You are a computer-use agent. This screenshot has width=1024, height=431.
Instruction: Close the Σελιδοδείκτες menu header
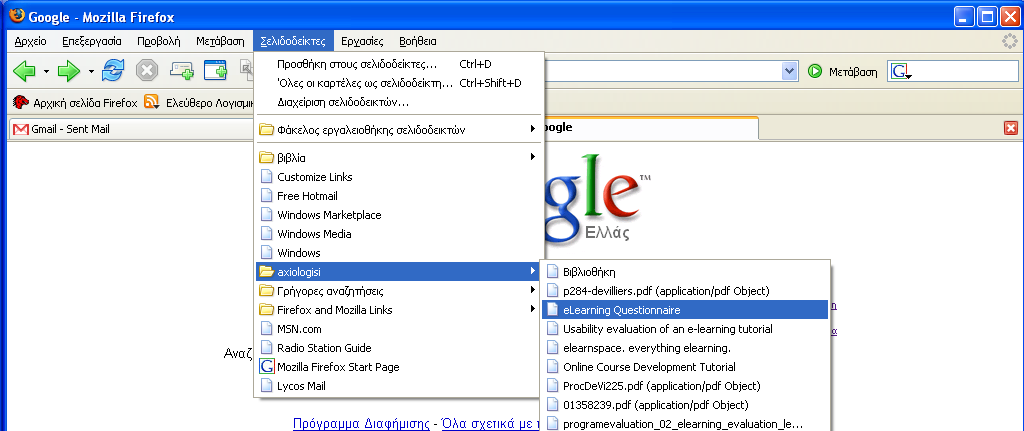(x=293, y=41)
